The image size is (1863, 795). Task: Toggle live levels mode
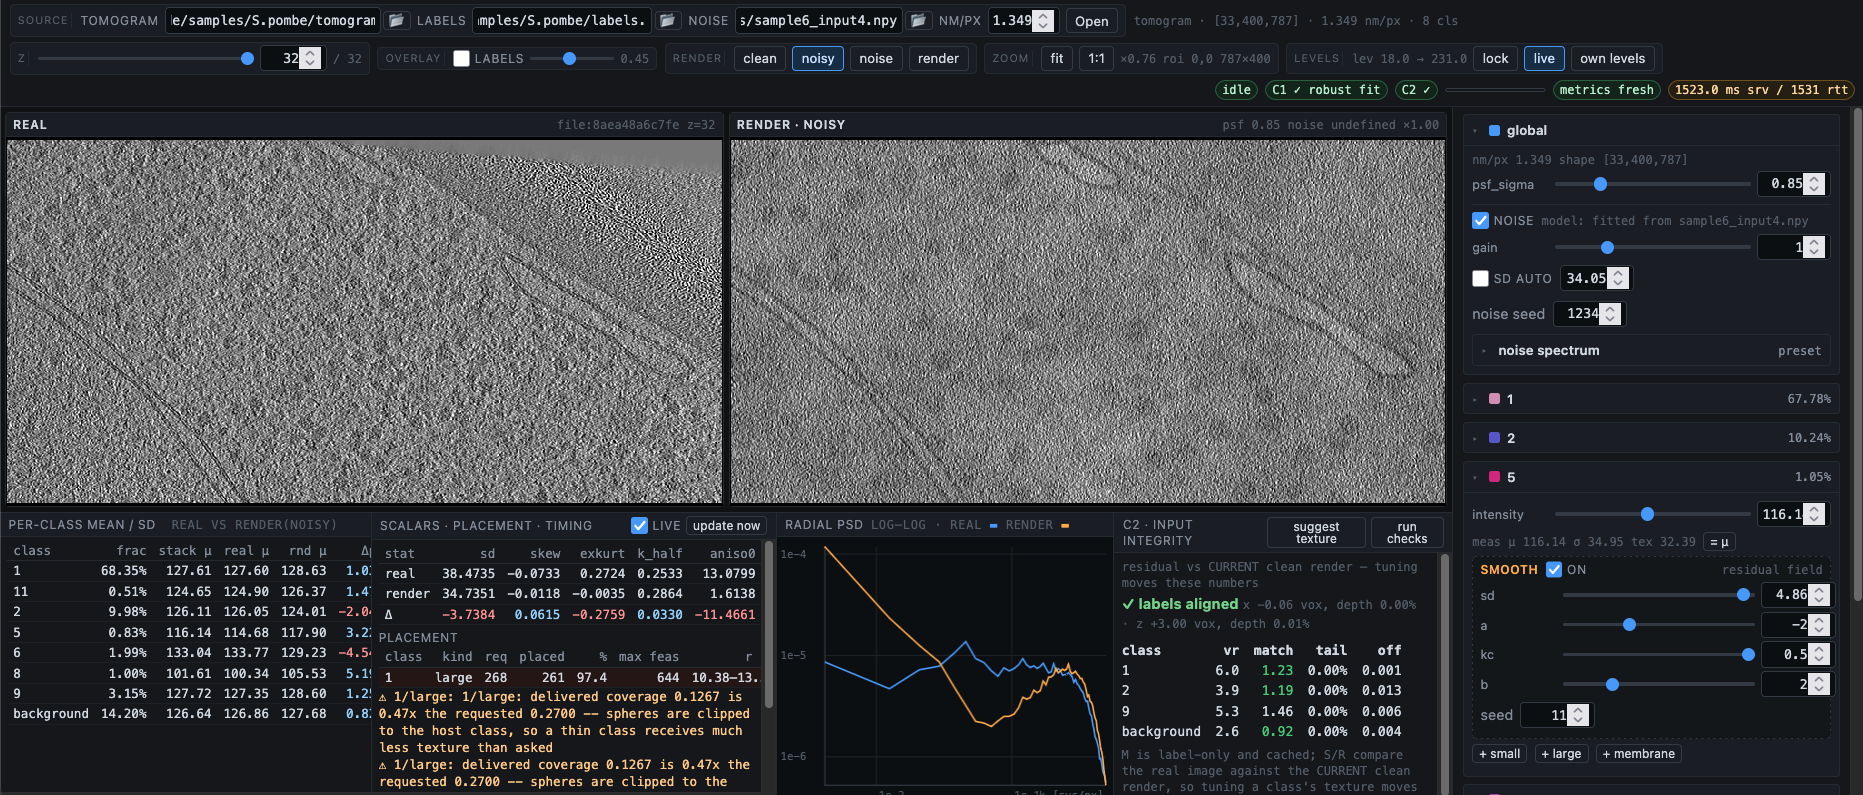click(x=1544, y=58)
